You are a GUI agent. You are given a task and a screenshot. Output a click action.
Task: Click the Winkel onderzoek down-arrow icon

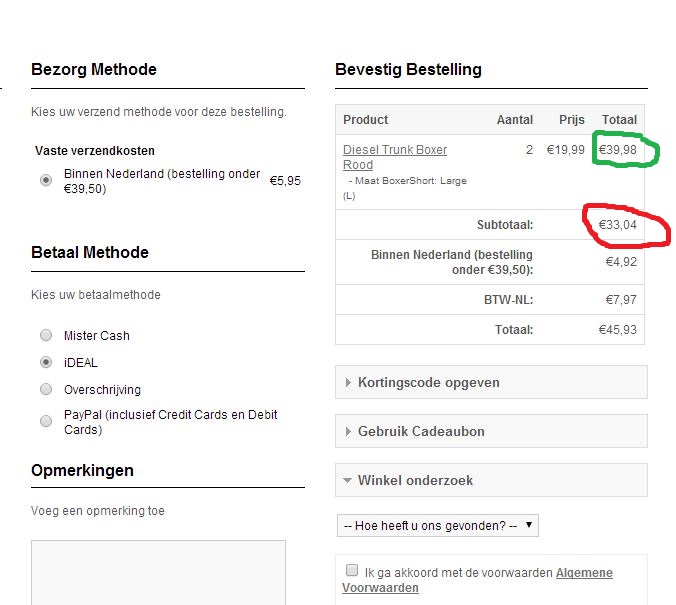pos(347,480)
